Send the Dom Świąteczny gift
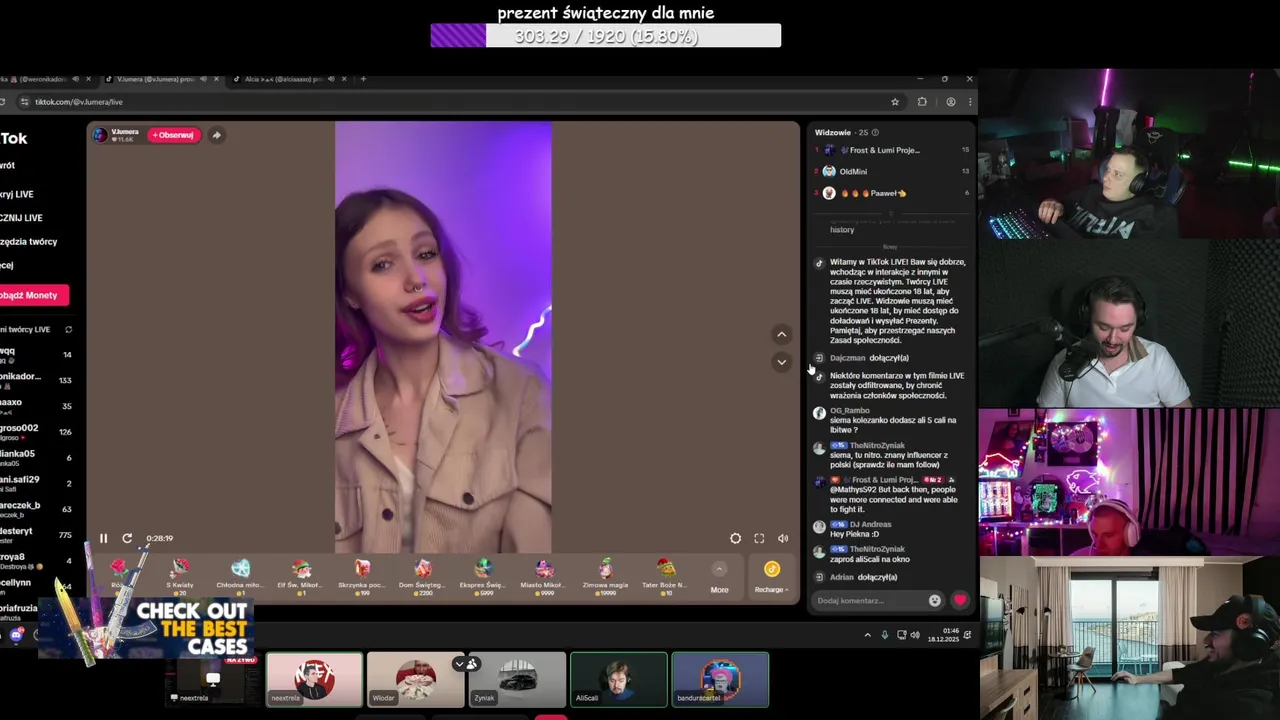The image size is (1280, 720). pyautogui.click(x=423, y=575)
